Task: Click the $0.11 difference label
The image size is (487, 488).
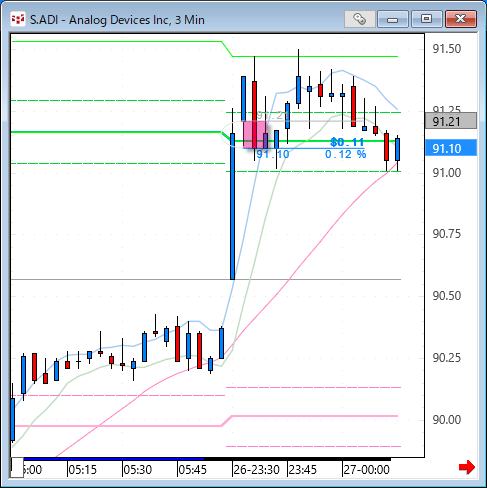Action: 347,142
